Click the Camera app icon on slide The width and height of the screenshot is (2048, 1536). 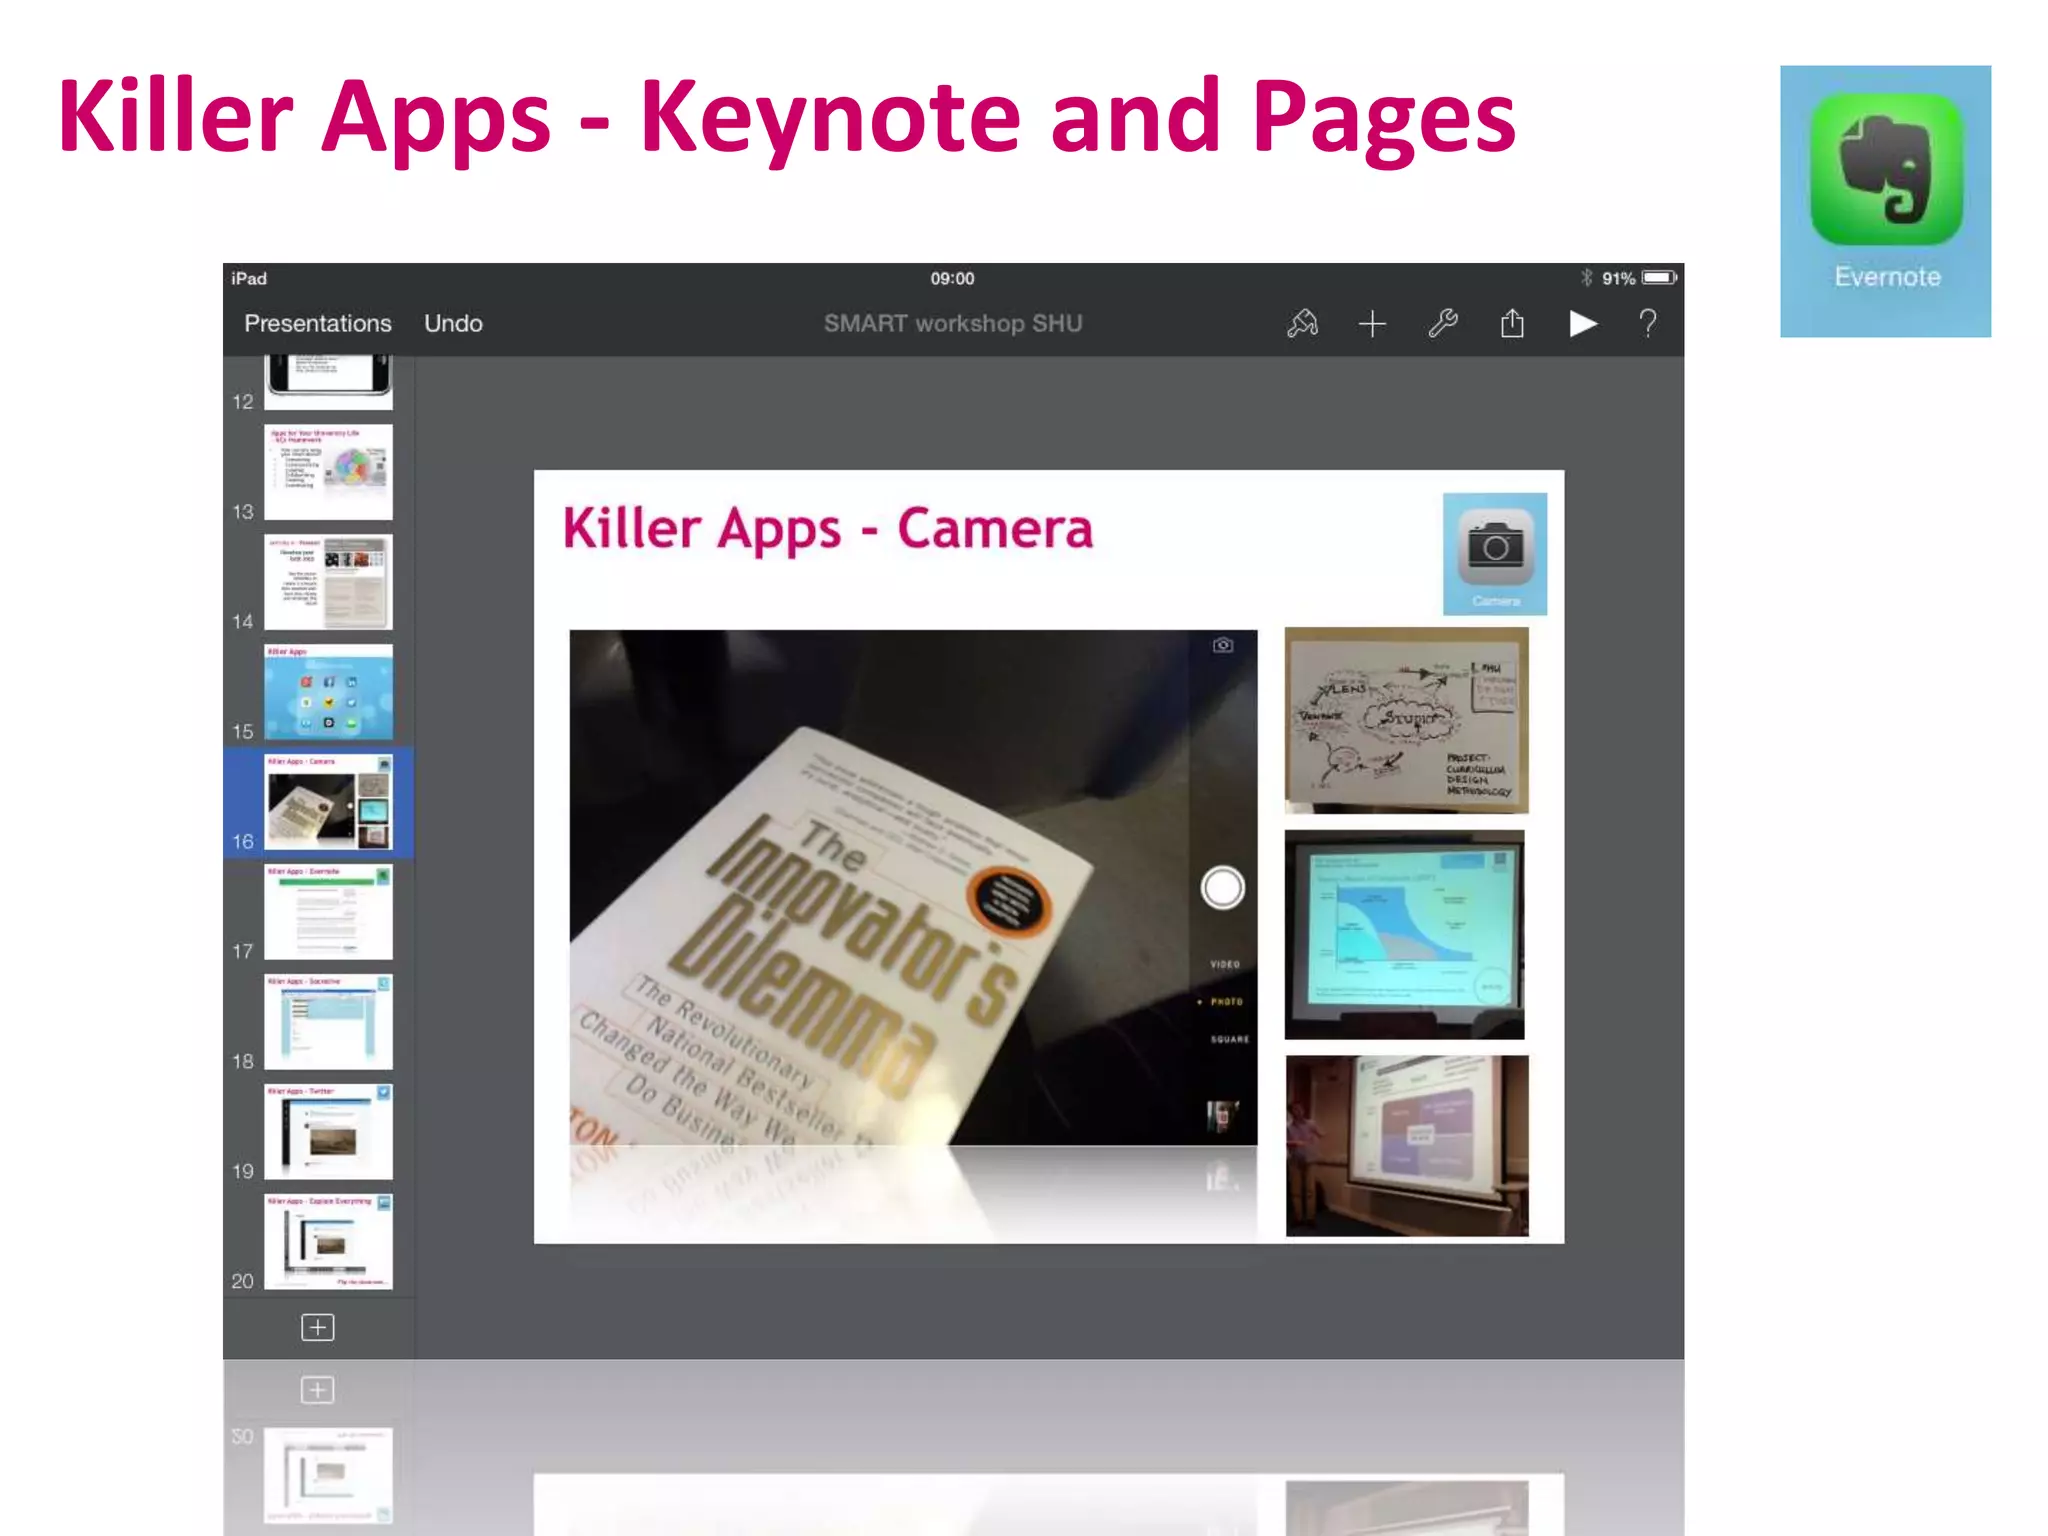(1495, 553)
